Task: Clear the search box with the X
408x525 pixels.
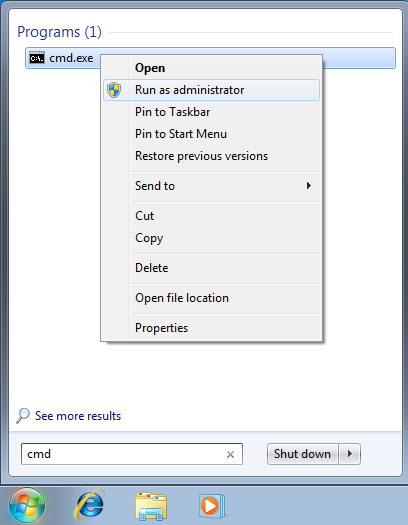Action: point(230,454)
